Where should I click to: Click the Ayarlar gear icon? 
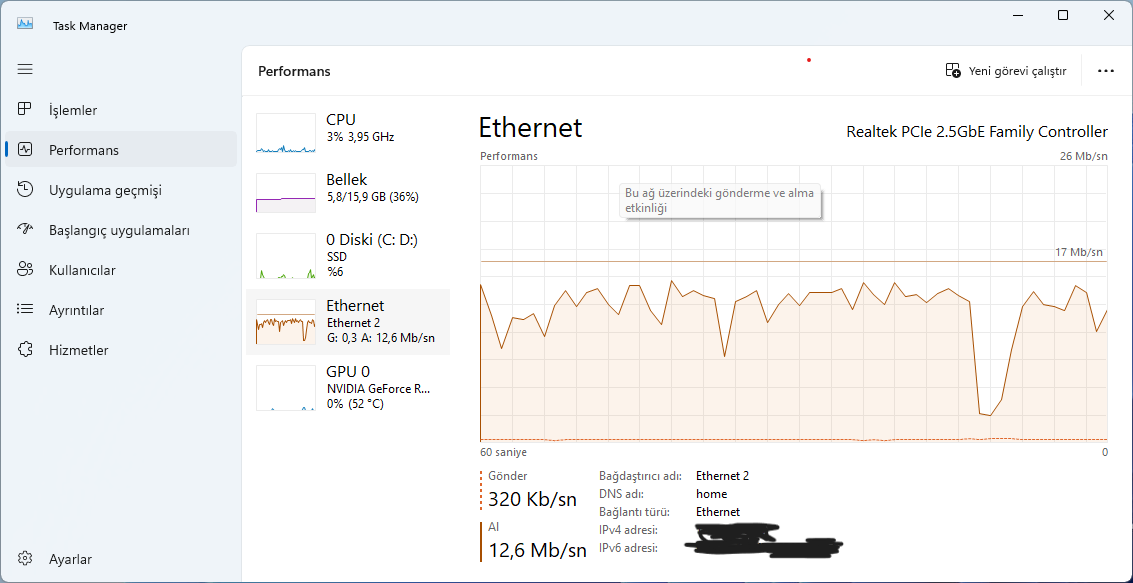coord(26,559)
